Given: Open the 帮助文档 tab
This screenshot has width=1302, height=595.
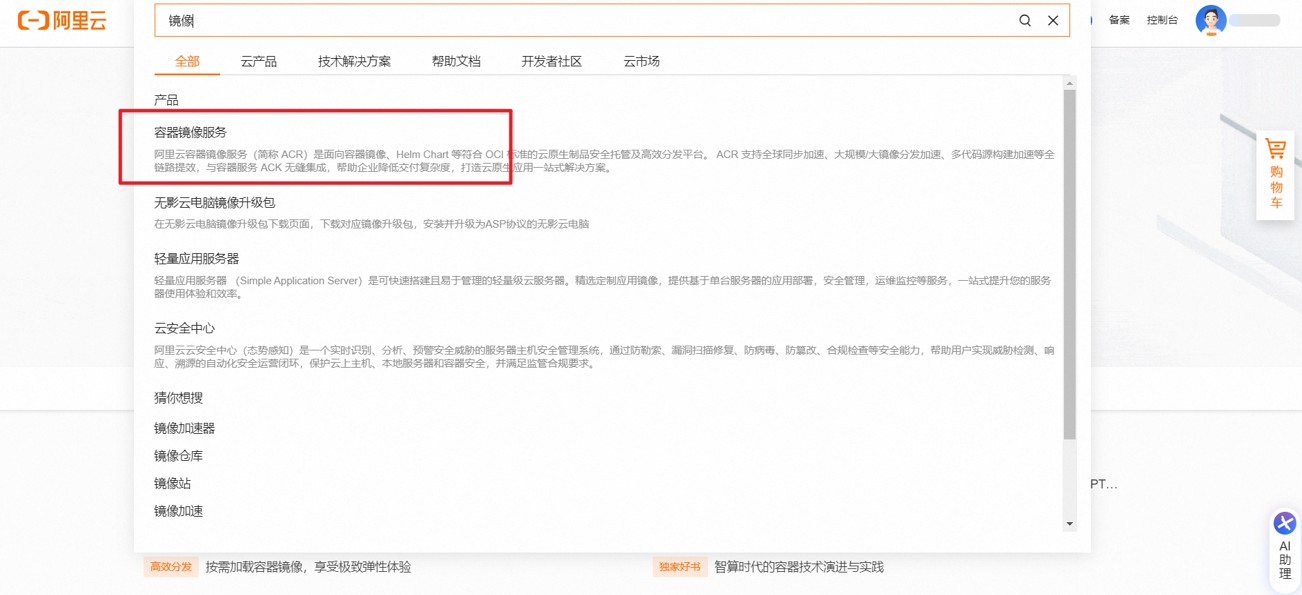Looking at the screenshot, I should click(x=456, y=61).
